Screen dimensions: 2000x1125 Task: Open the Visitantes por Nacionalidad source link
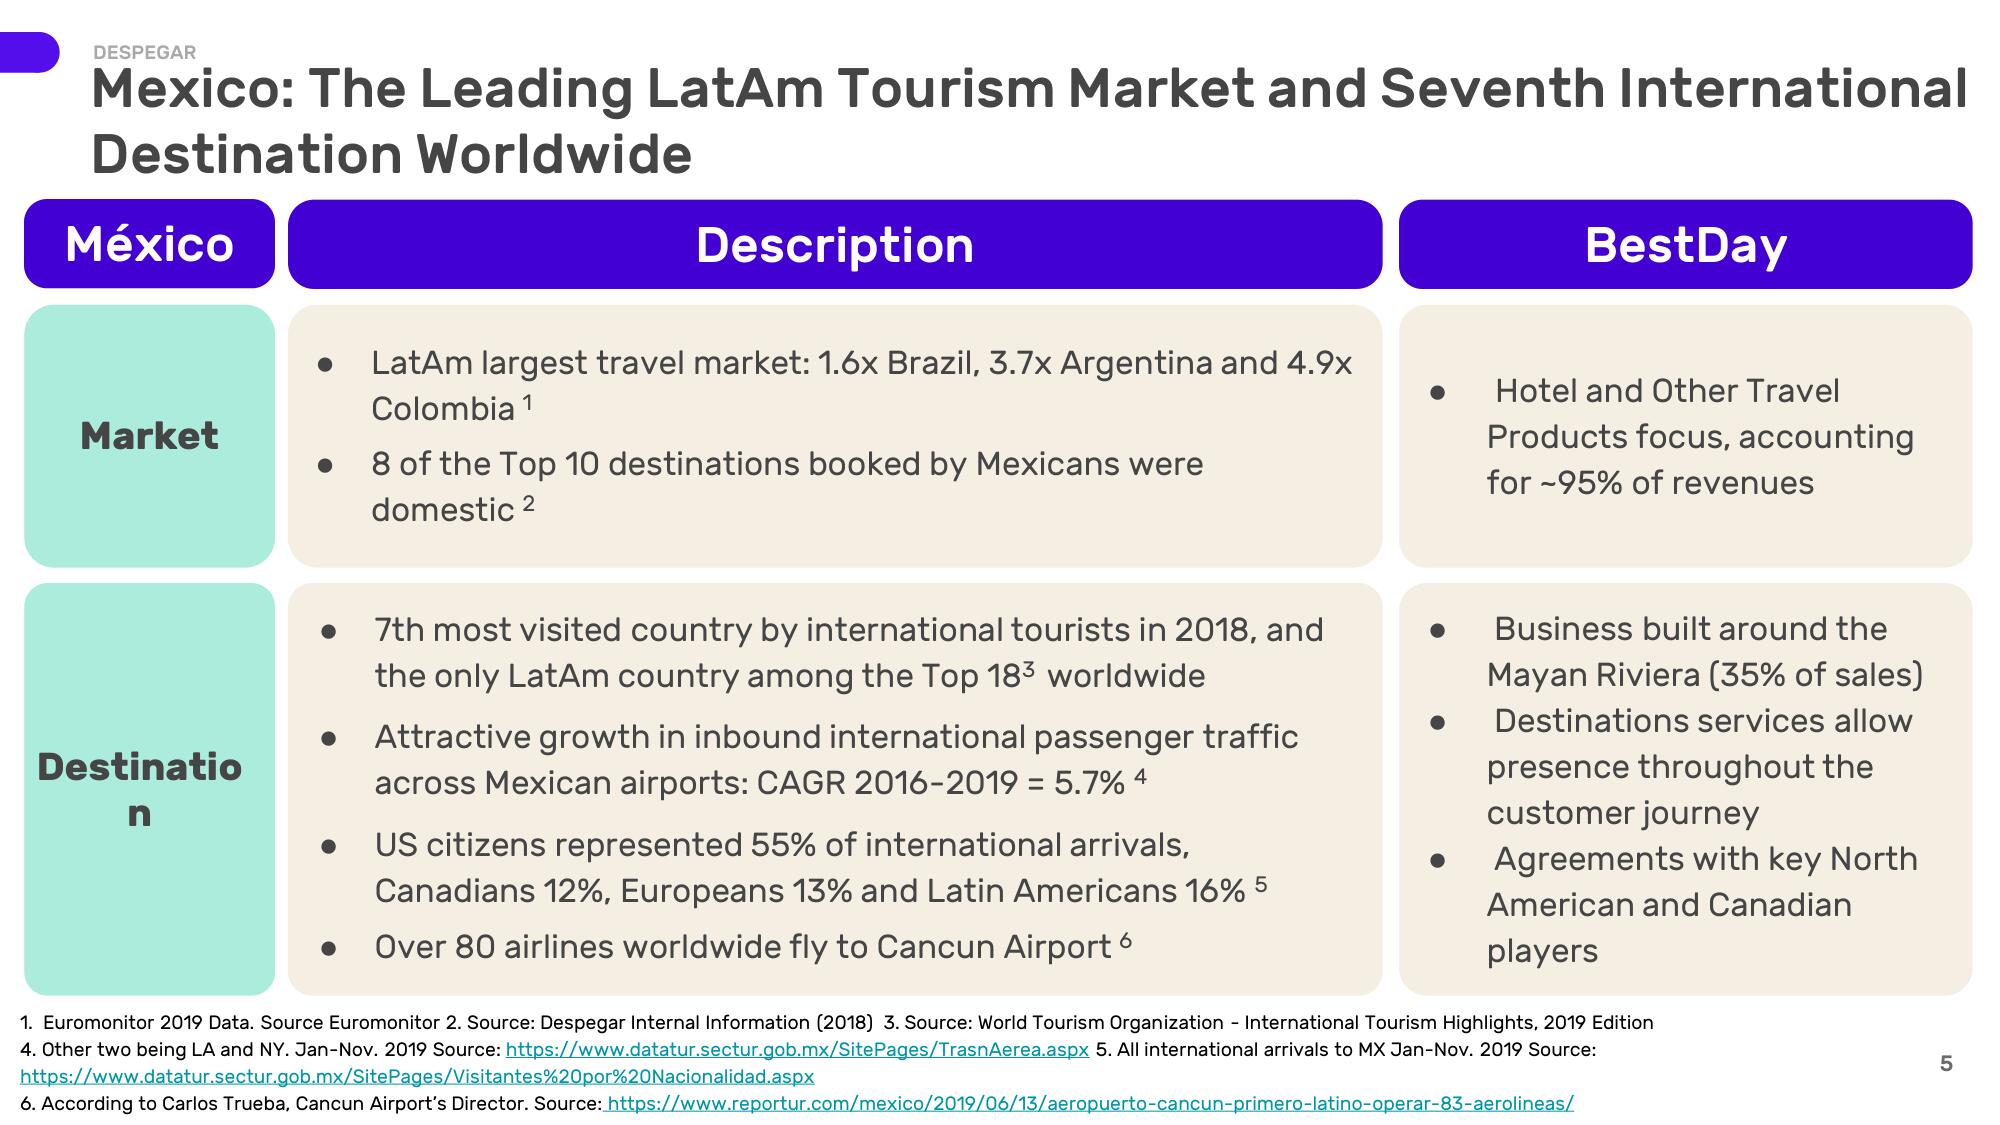click(417, 1077)
